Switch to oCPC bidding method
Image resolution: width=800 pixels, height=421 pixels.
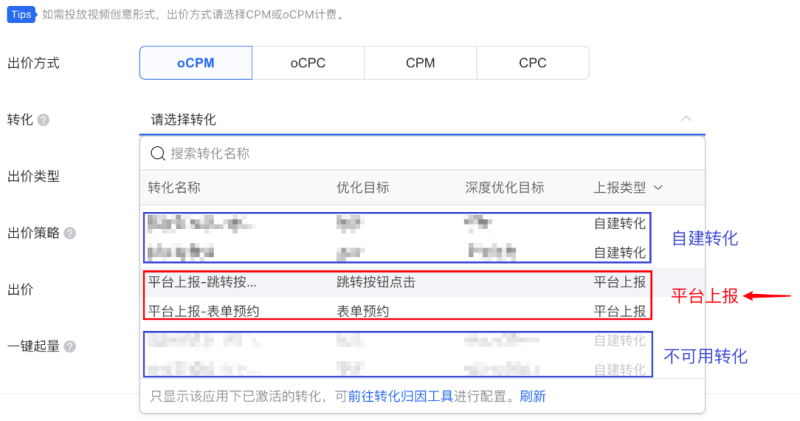(x=308, y=63)
